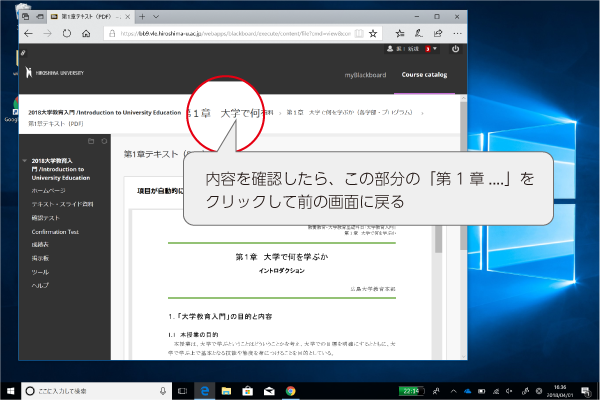This screenshot has width=600, height=400.
Task: Click the browser forward arrow
Action: click(47, 34)
